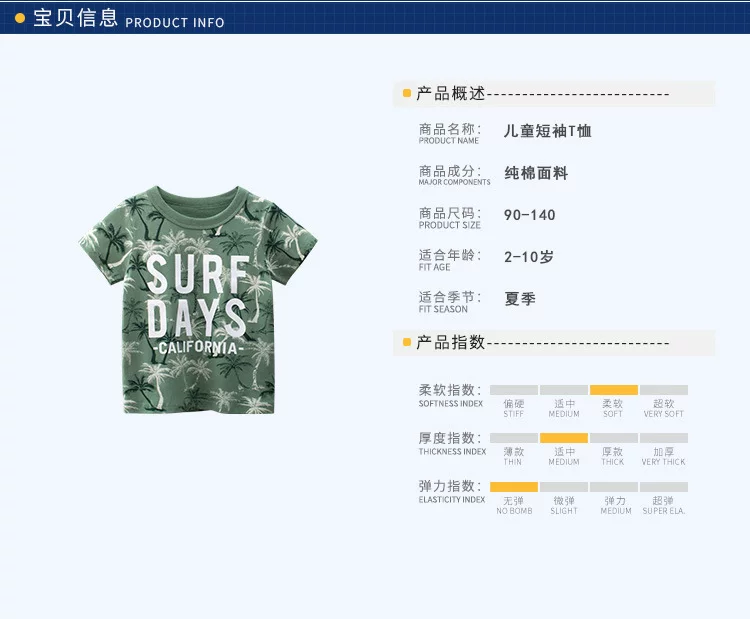Click the product name 儿童短袖T恤

548,131
